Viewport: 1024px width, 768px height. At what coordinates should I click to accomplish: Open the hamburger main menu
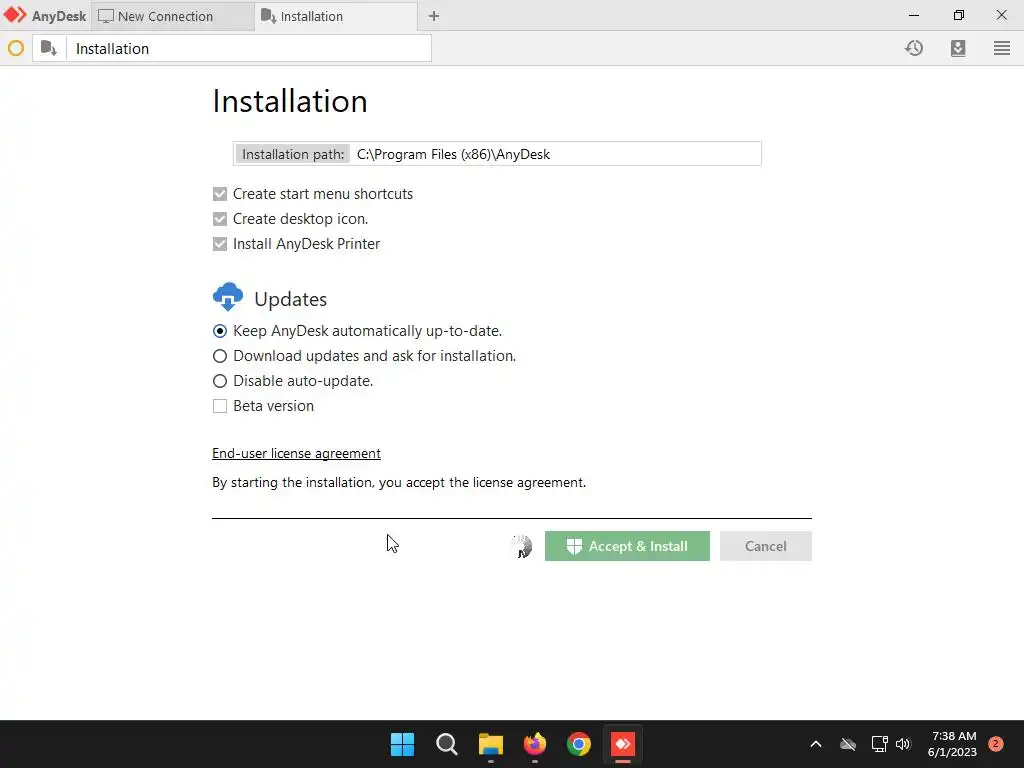coord(1002,48)
